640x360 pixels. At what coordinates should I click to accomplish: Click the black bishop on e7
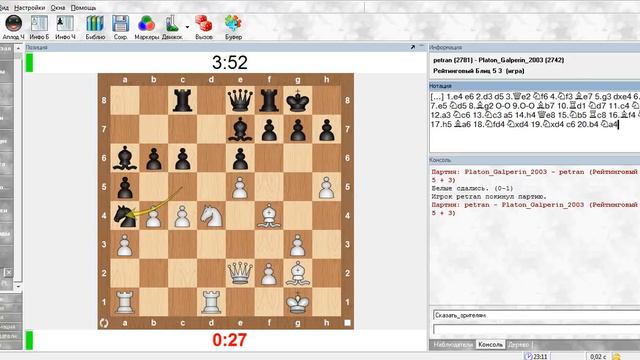240,129
